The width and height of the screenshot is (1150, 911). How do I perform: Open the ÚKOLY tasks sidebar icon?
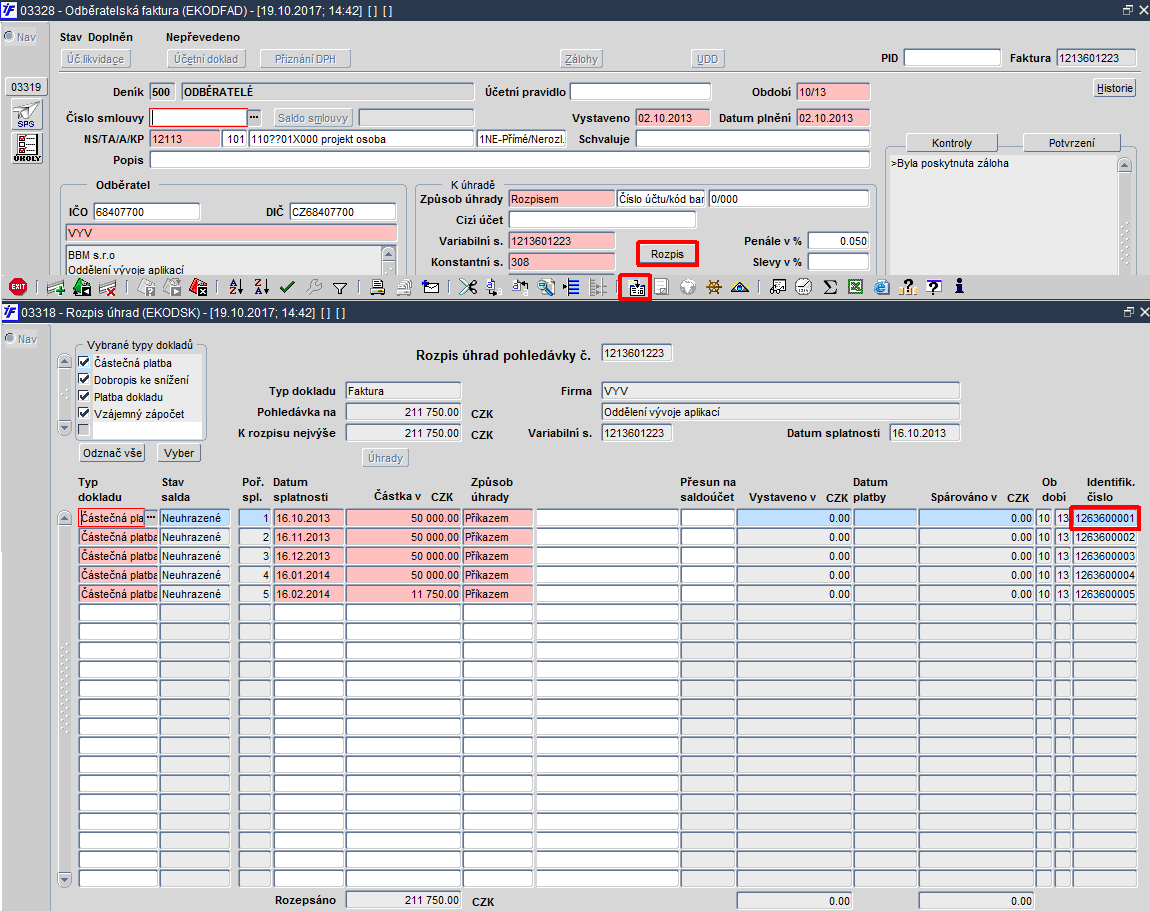click(26, 148)
